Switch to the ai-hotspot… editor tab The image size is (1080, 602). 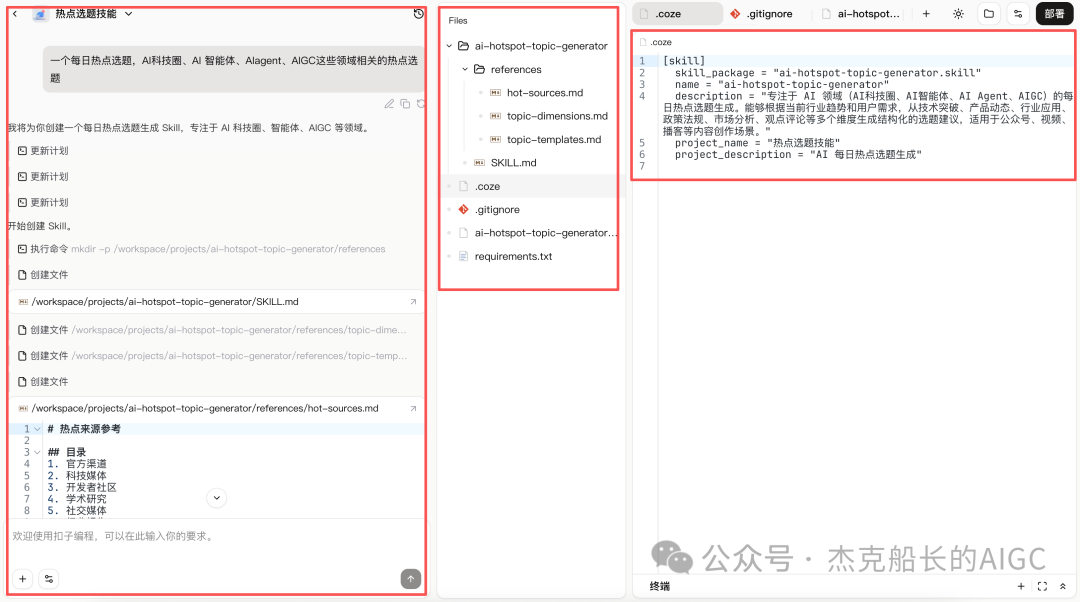coord(861,14)
